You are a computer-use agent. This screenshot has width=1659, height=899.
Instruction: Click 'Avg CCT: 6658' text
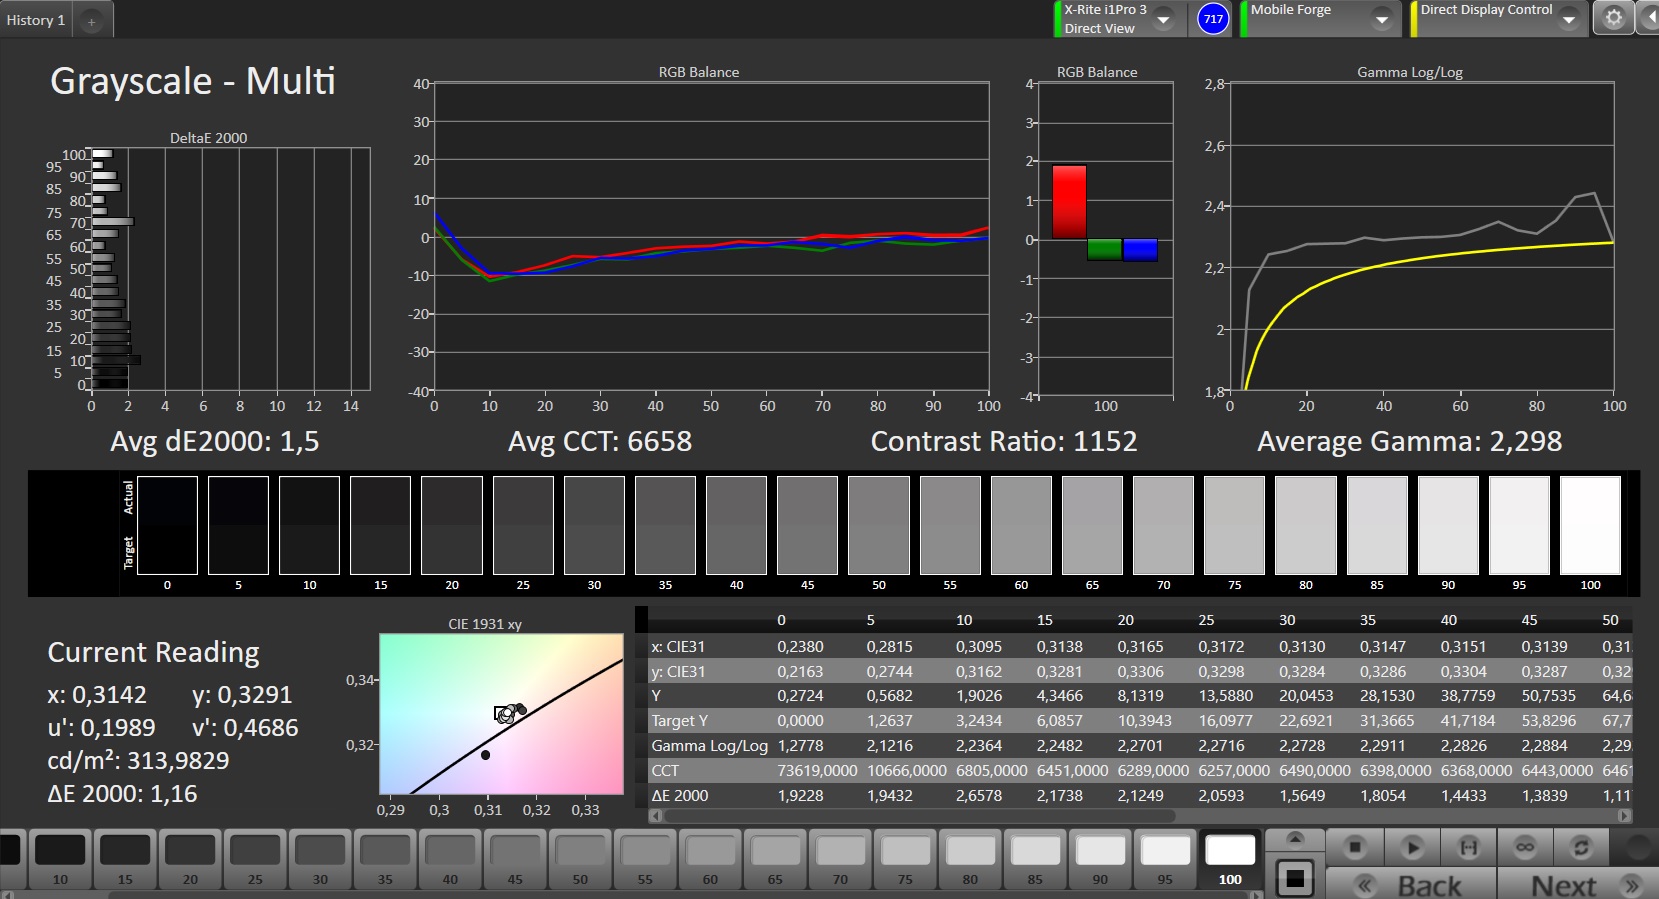coord(600,441)
